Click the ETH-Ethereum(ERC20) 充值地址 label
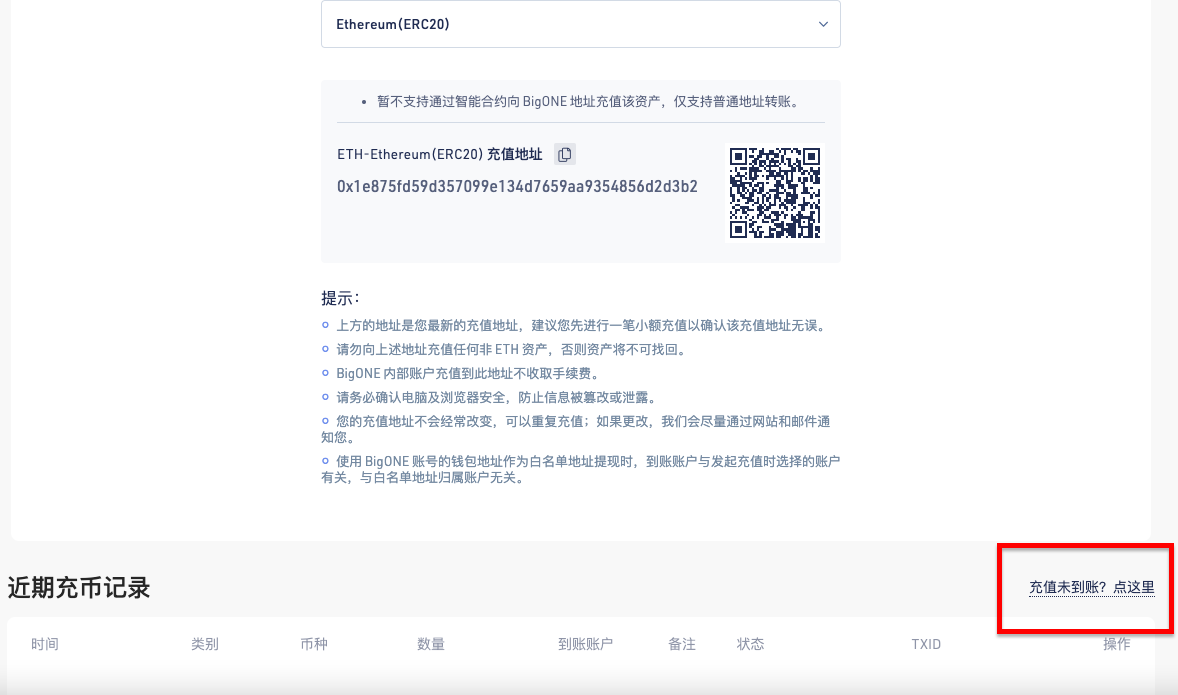The height and width of the screenshot is (695, 1178). pyautogui.click(x=439, y=154)
